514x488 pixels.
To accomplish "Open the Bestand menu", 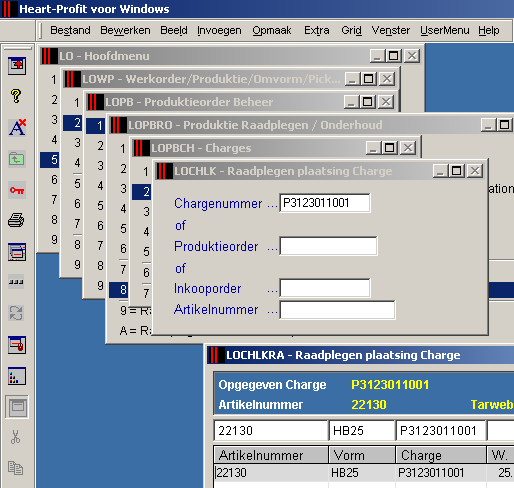I will (x=70, y=30).
